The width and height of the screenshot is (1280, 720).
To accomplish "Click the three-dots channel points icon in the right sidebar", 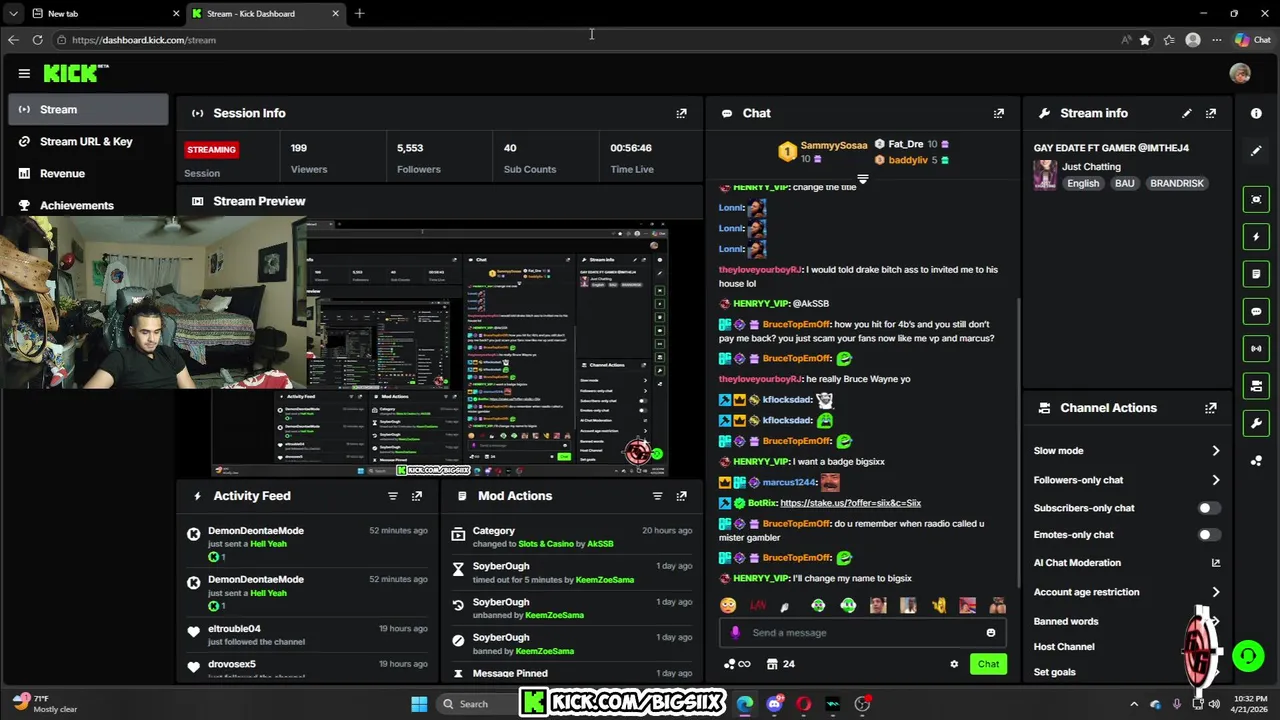I will pyautogui.click(x=1256, y=460).
